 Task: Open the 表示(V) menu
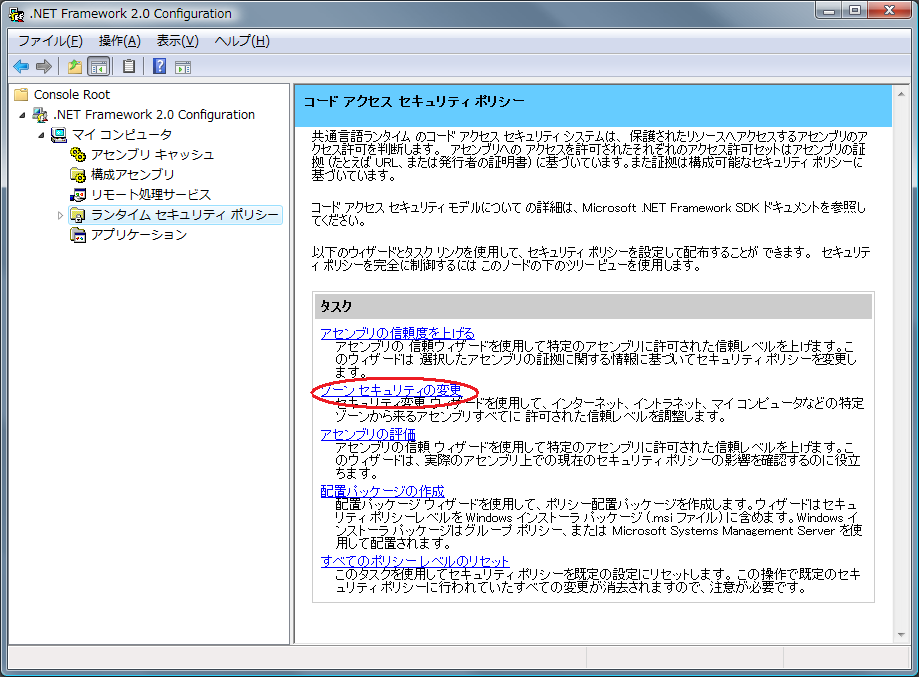pyautogui.click(x=178, y=41)
